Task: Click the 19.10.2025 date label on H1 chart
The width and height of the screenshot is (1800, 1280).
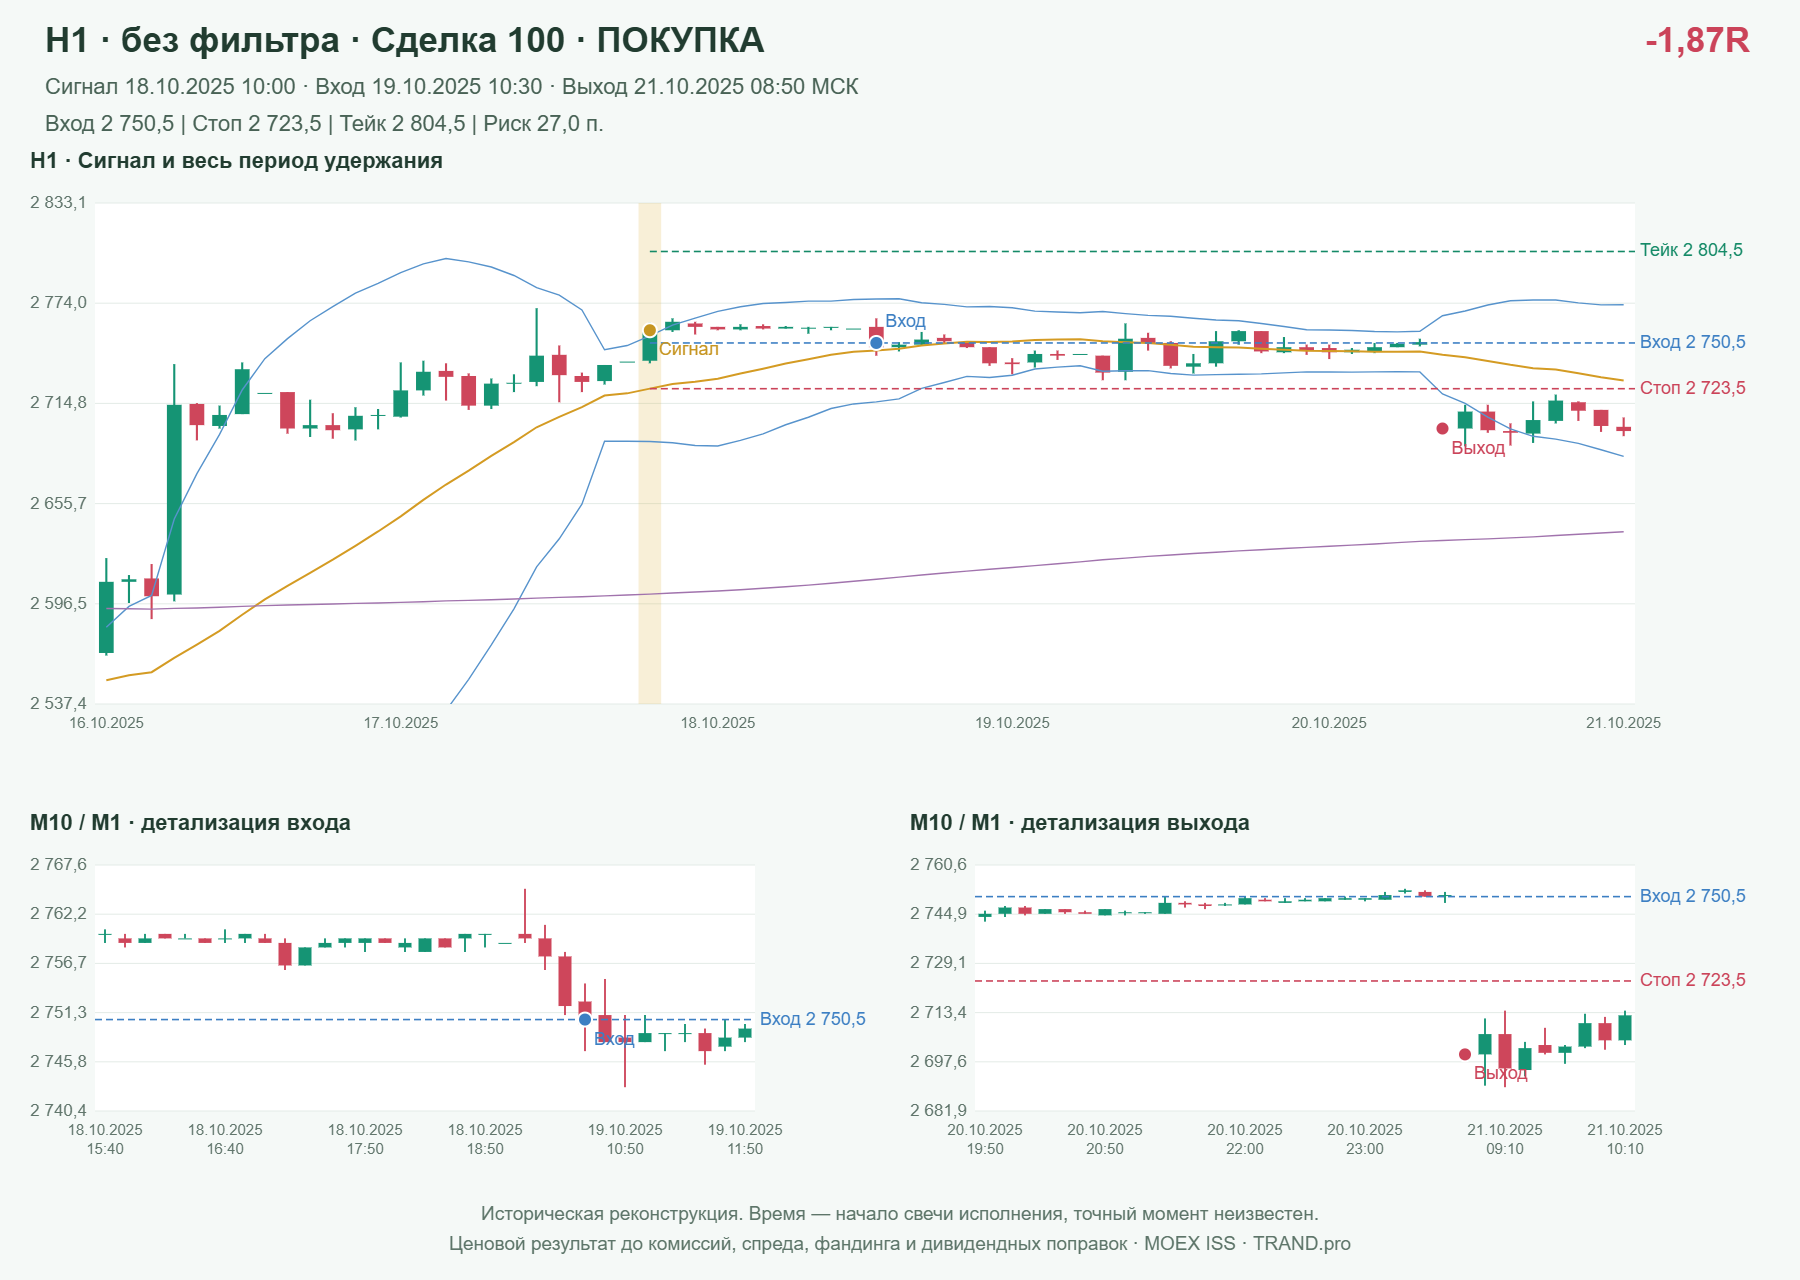Action: pyautogui.click(x=1012, y=723)
